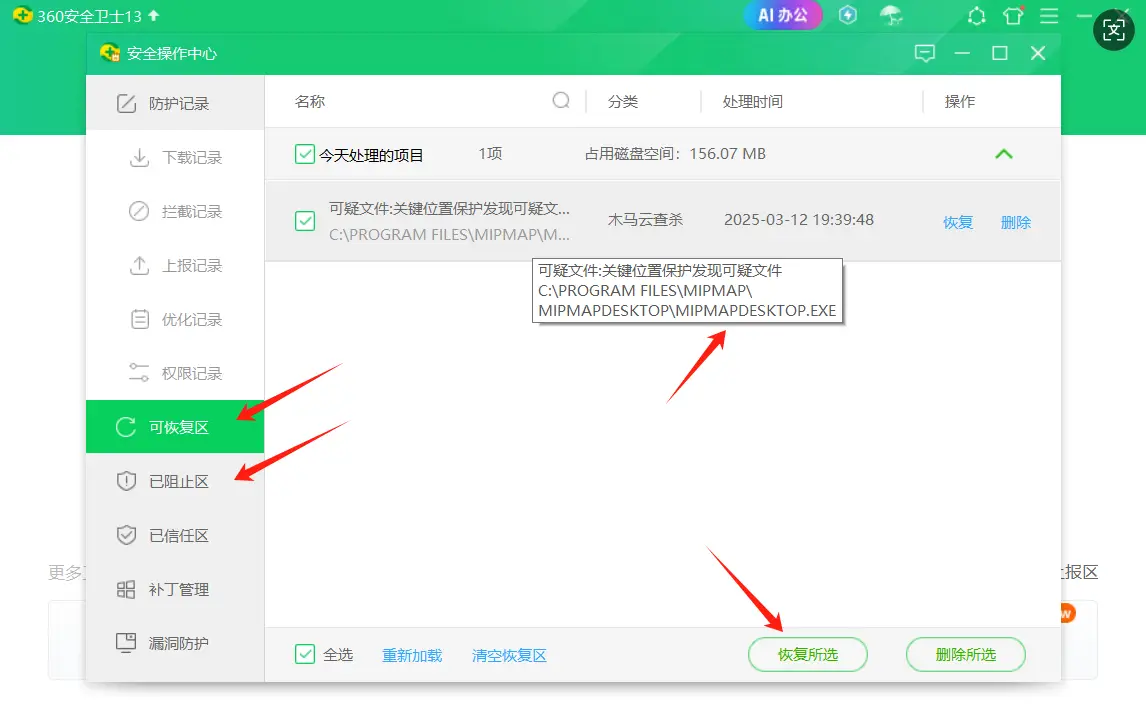Click the search magnifier icon in name column
The height and width of the screenshot is (717, 1146).
coord(561,101)
